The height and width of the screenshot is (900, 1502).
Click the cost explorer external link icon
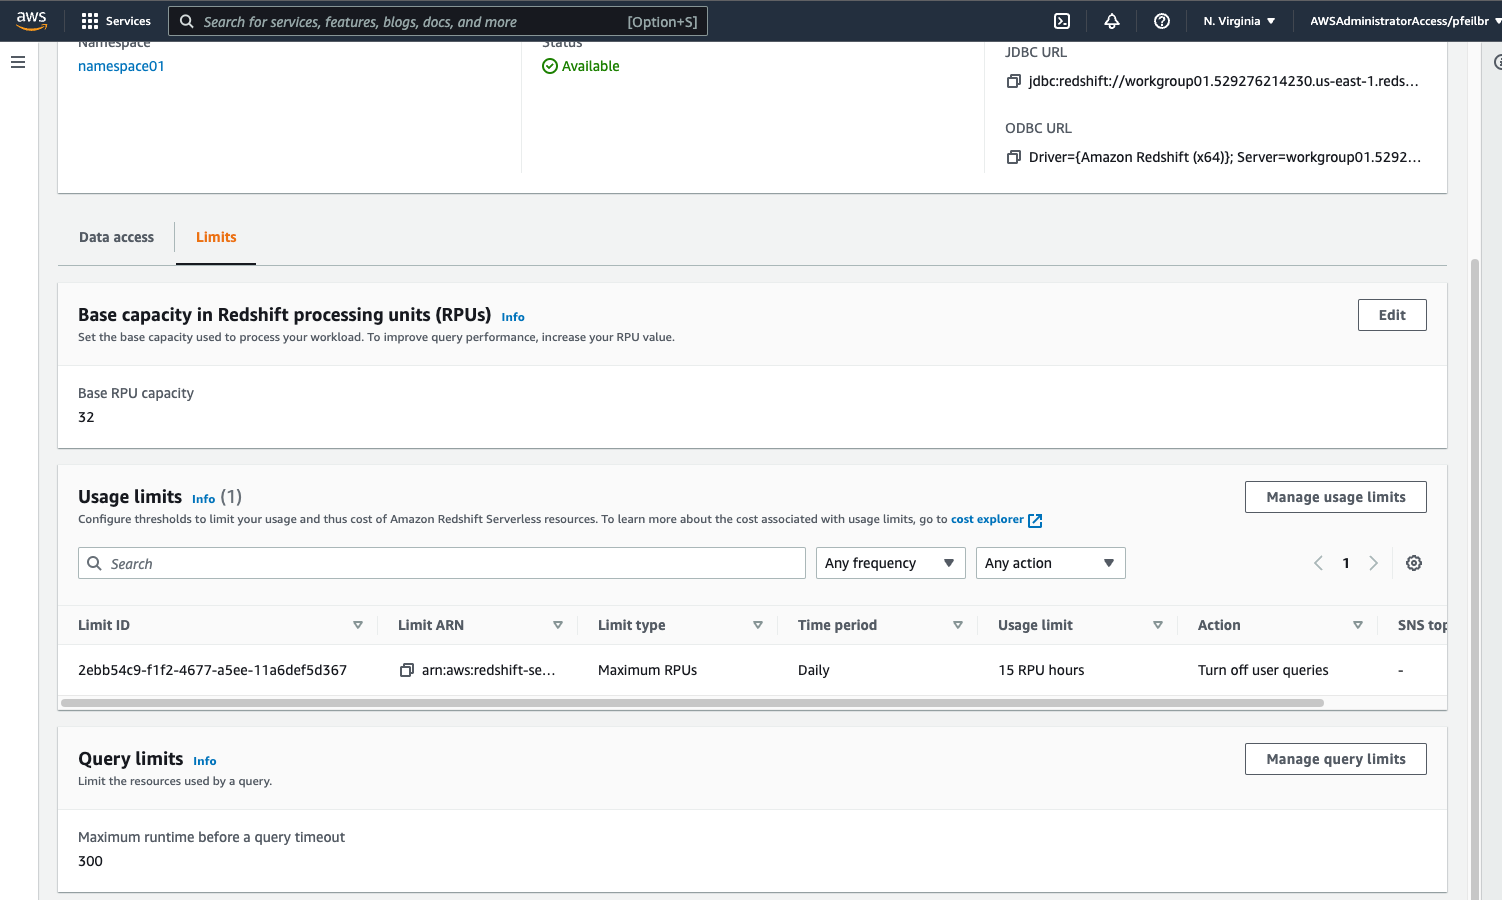[1036, 520]
